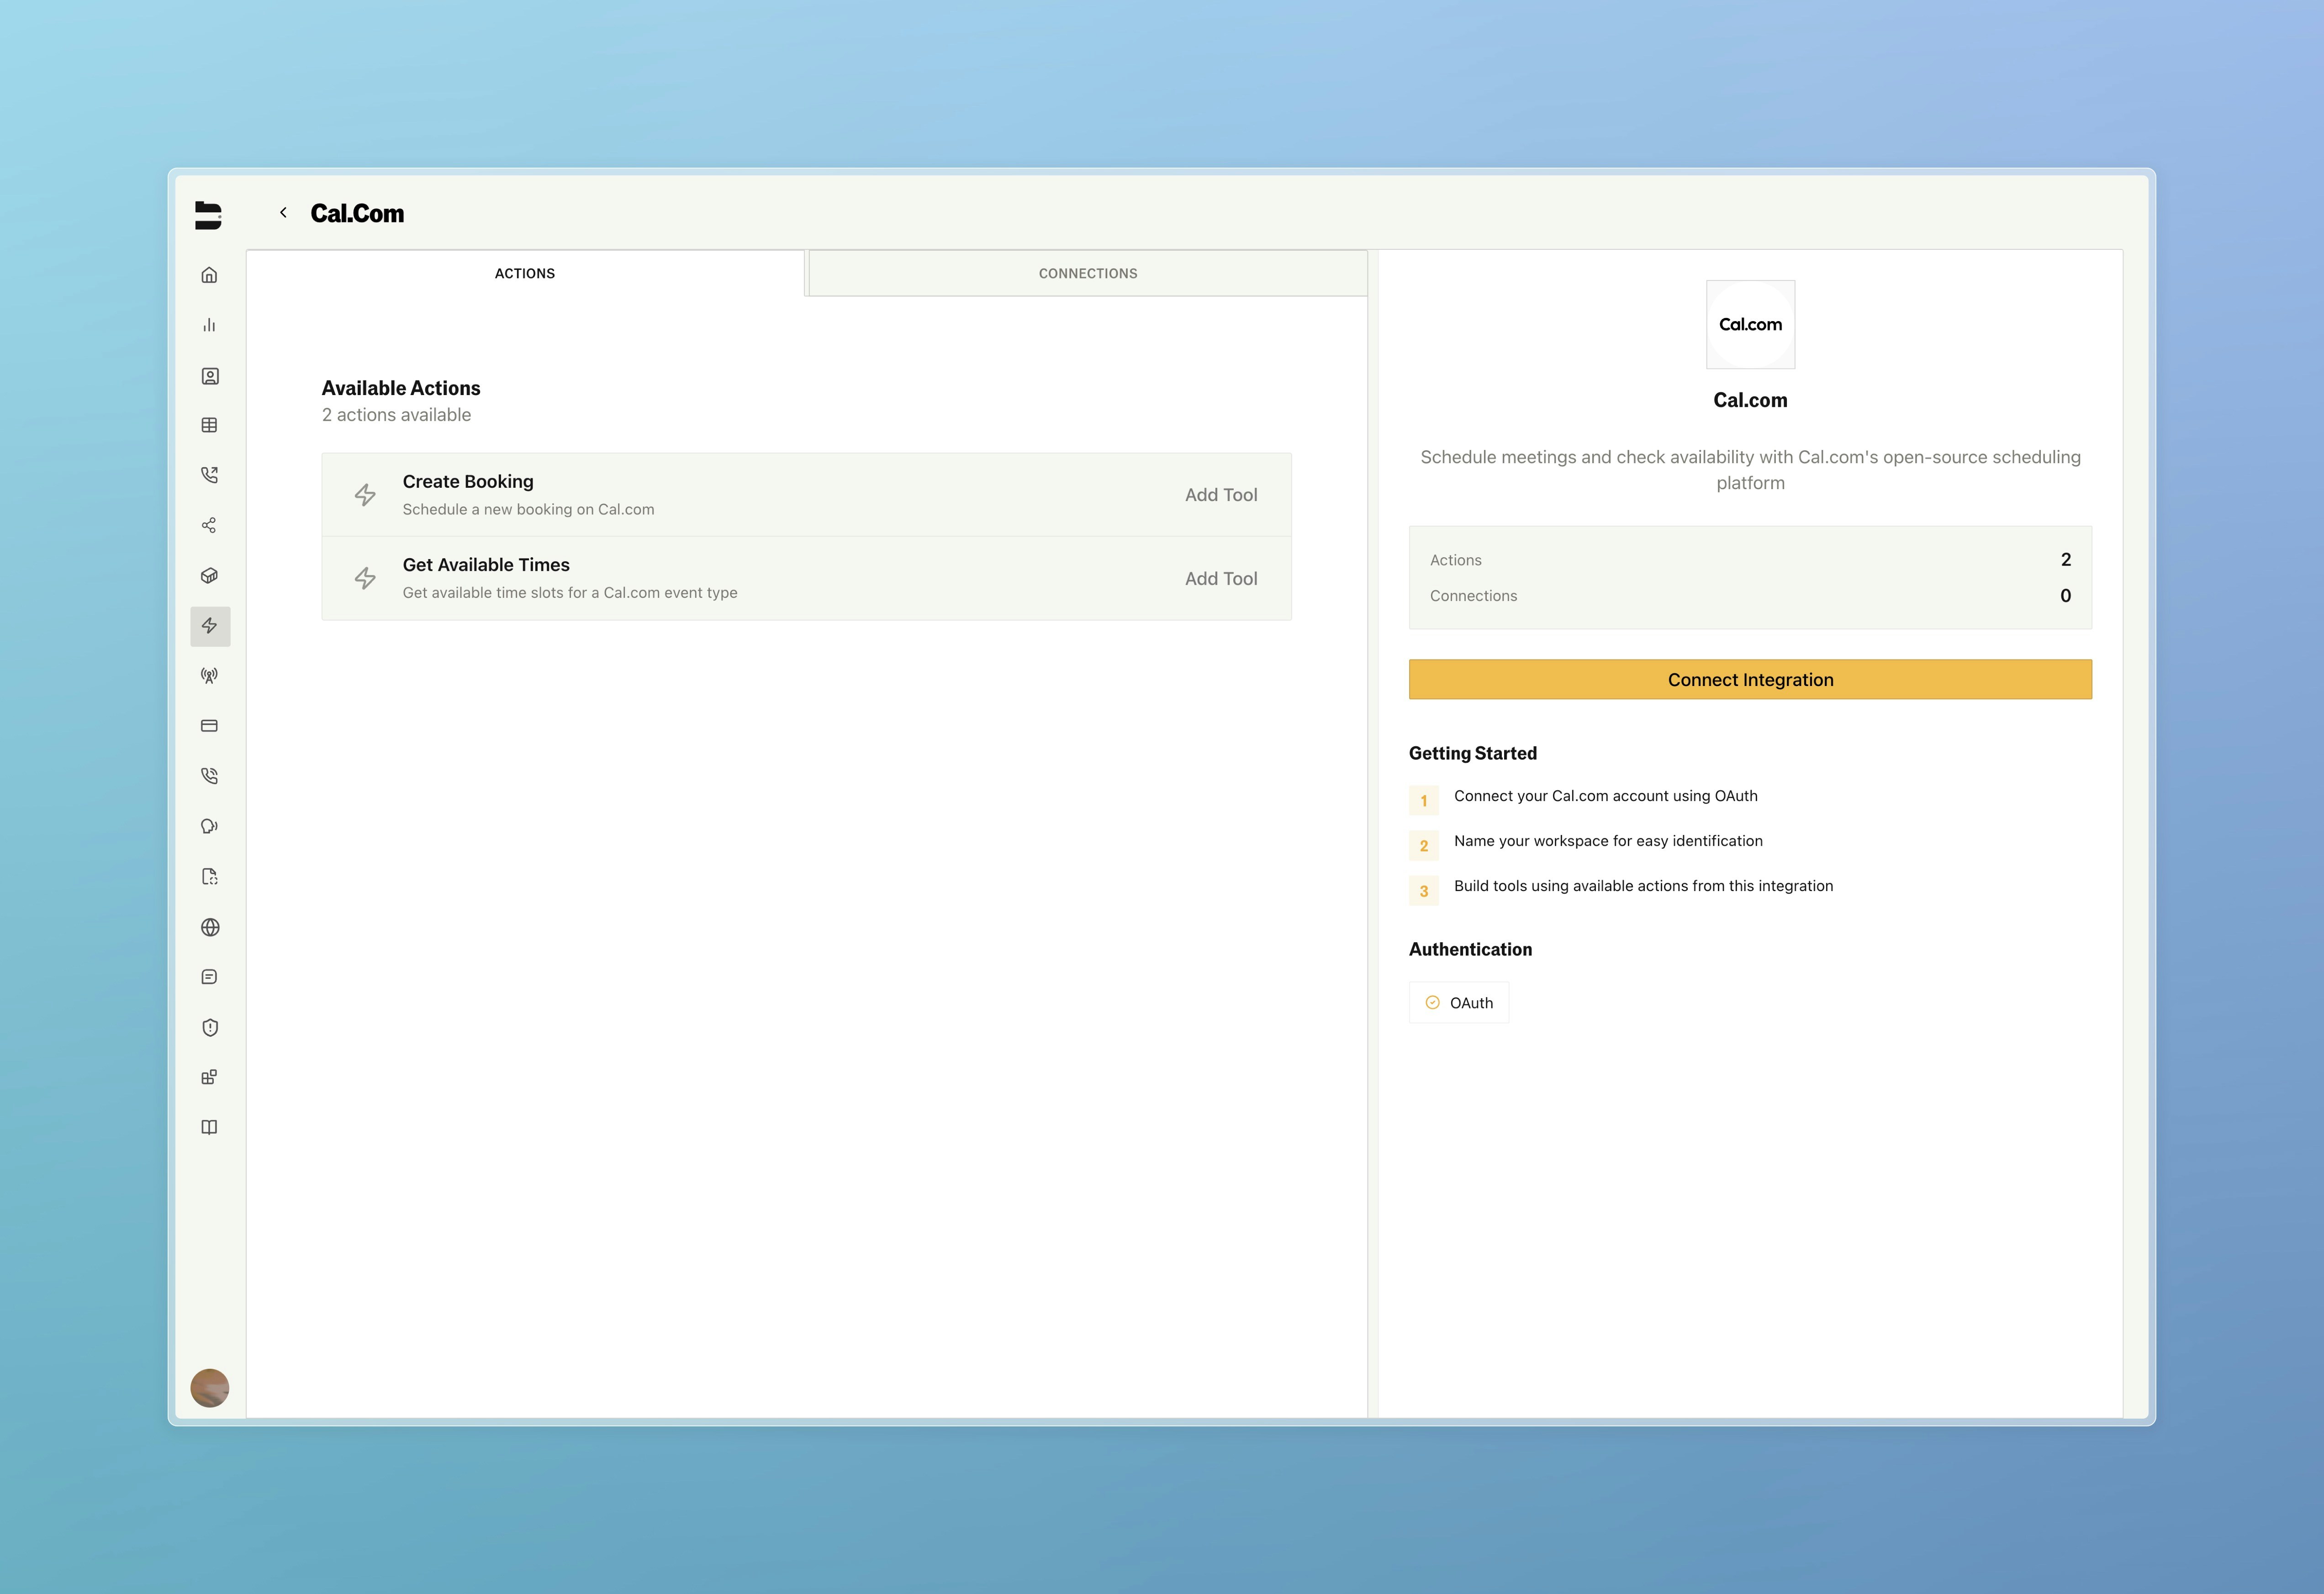This screenshot has width=2324, height=1594.
Task: Open the profile avatar at bottom left
Action: point(210,1388)
